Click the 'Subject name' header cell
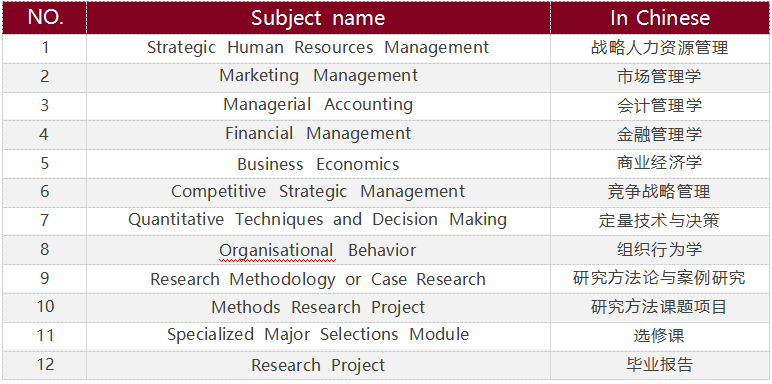Screen dimensions: 772x384 [x=318, y=18]
